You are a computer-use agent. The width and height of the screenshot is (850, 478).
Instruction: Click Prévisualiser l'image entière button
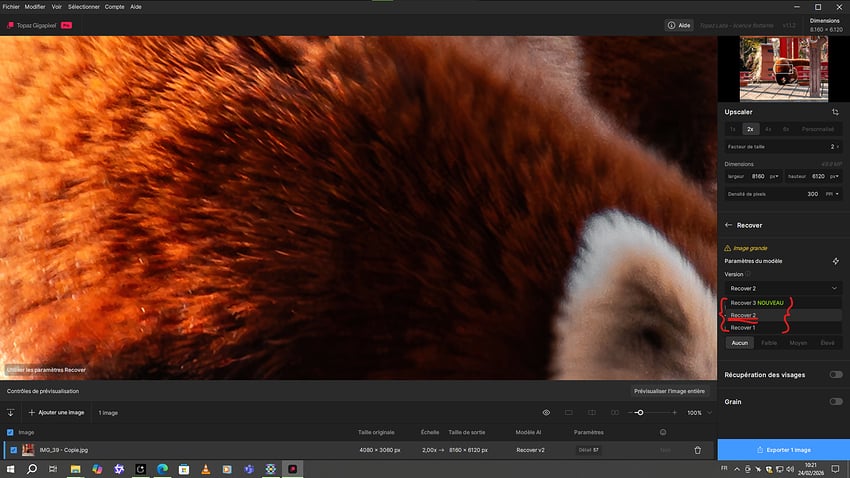coord(670,391)
